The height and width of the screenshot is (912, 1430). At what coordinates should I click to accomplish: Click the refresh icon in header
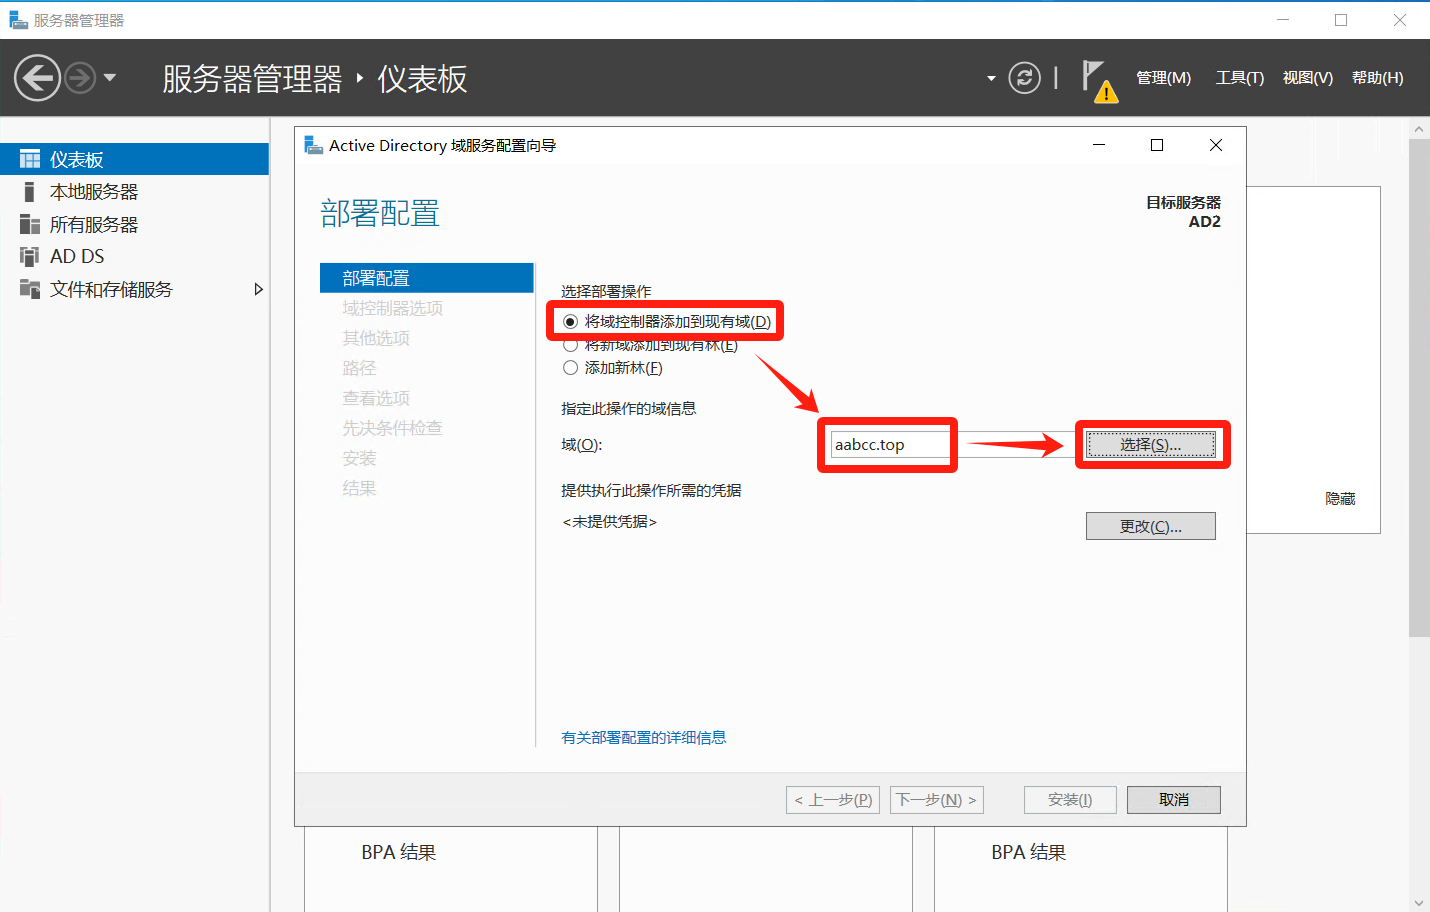[x=1024, y=78]
